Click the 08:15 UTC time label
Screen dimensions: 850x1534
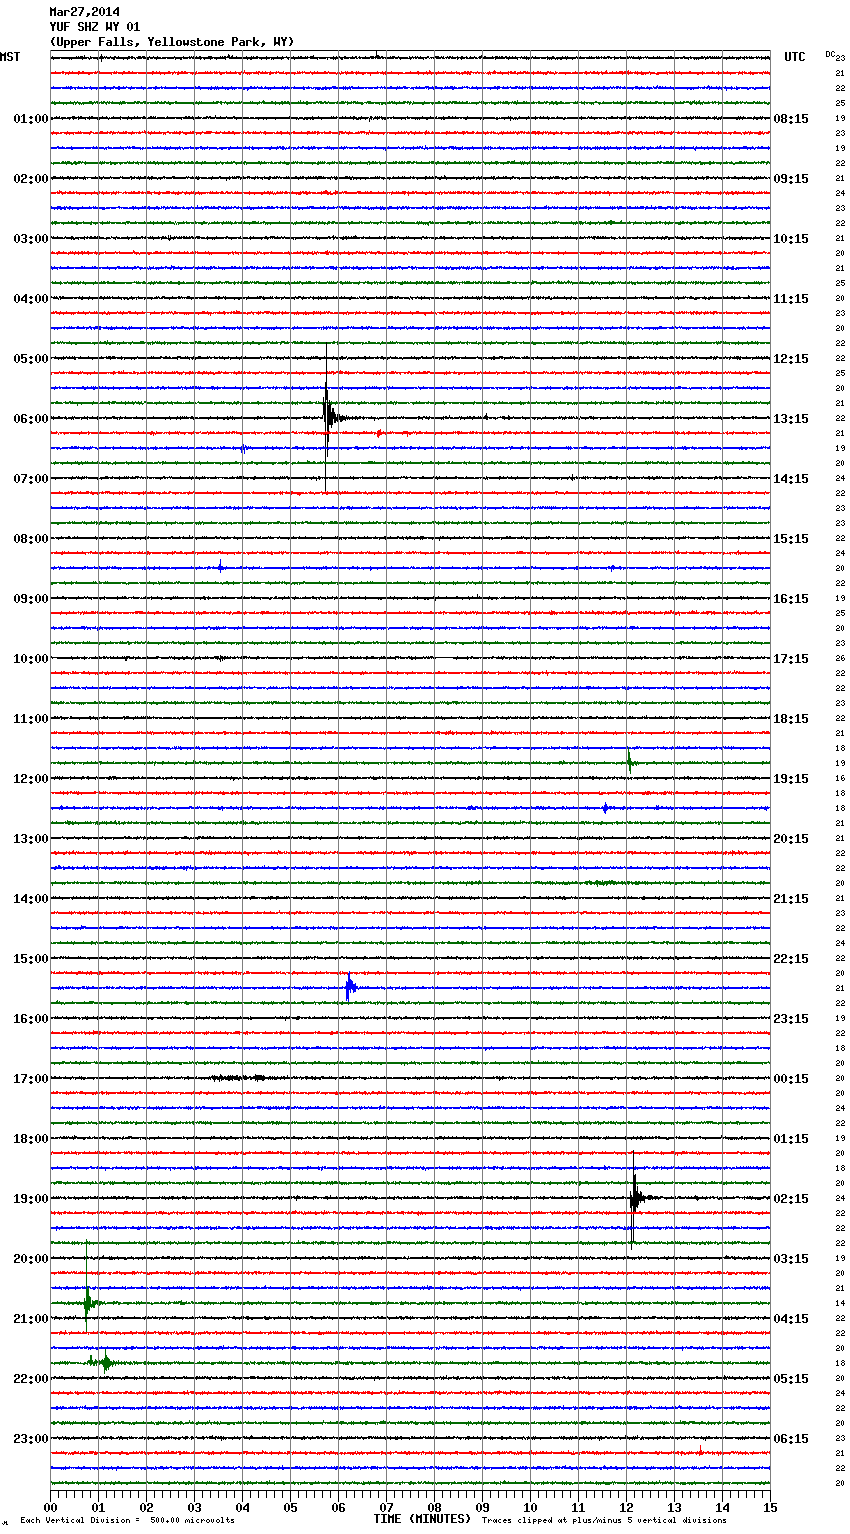(791, 119)
